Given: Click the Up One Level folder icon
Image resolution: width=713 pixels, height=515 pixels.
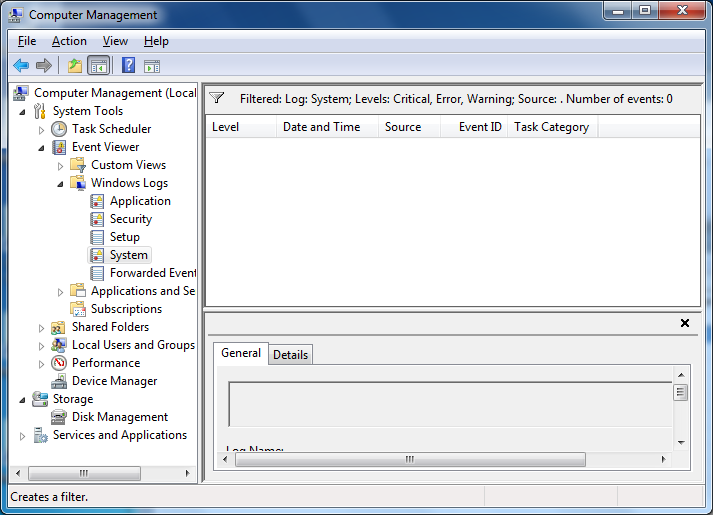Looking at the screenshot, I should [x=74, y=66].
